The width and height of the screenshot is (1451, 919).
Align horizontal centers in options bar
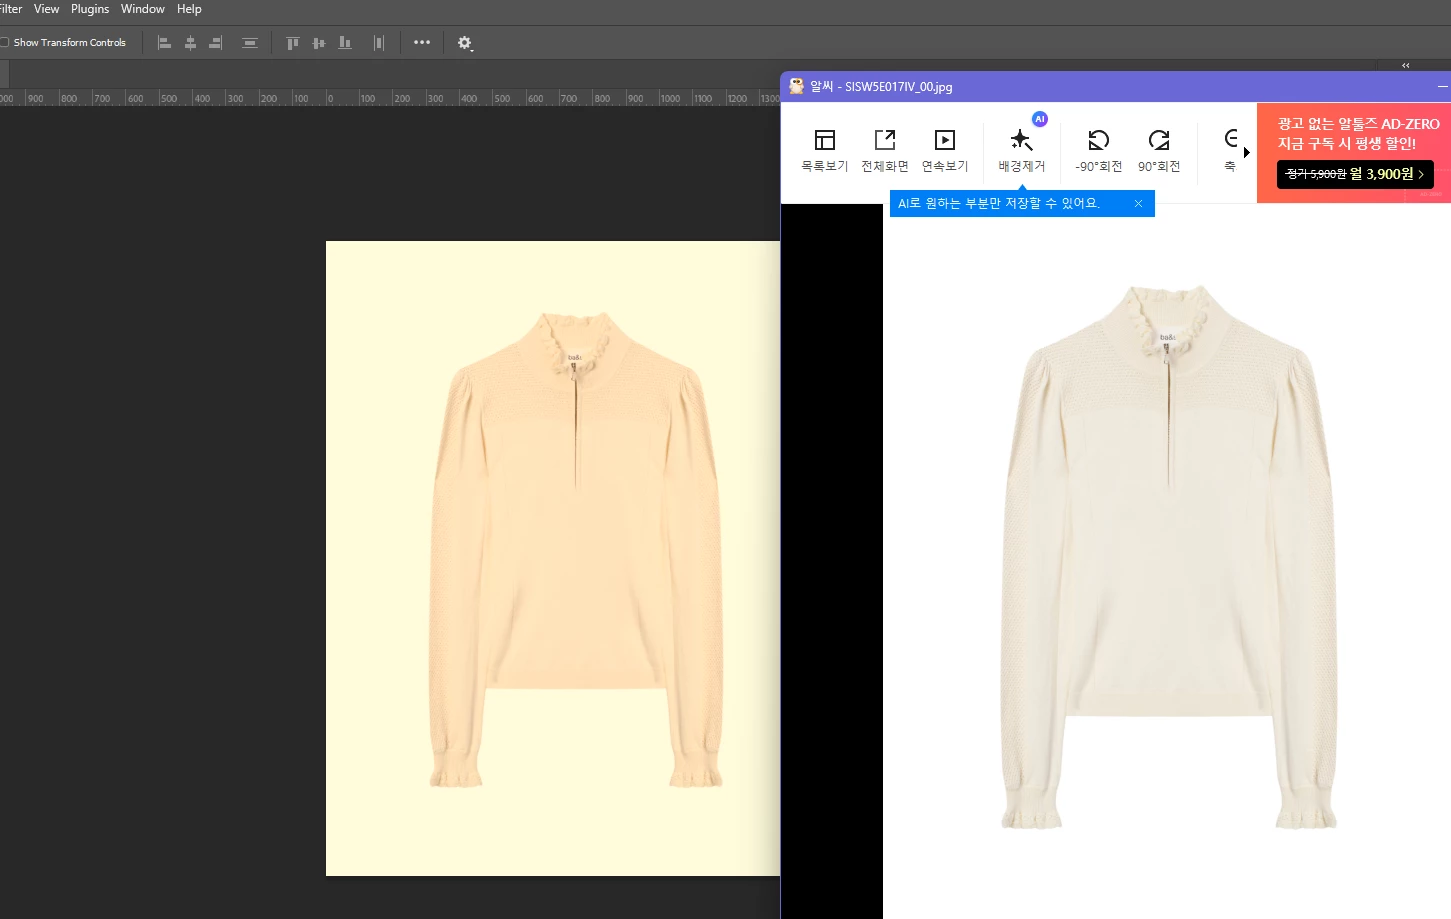190,43
